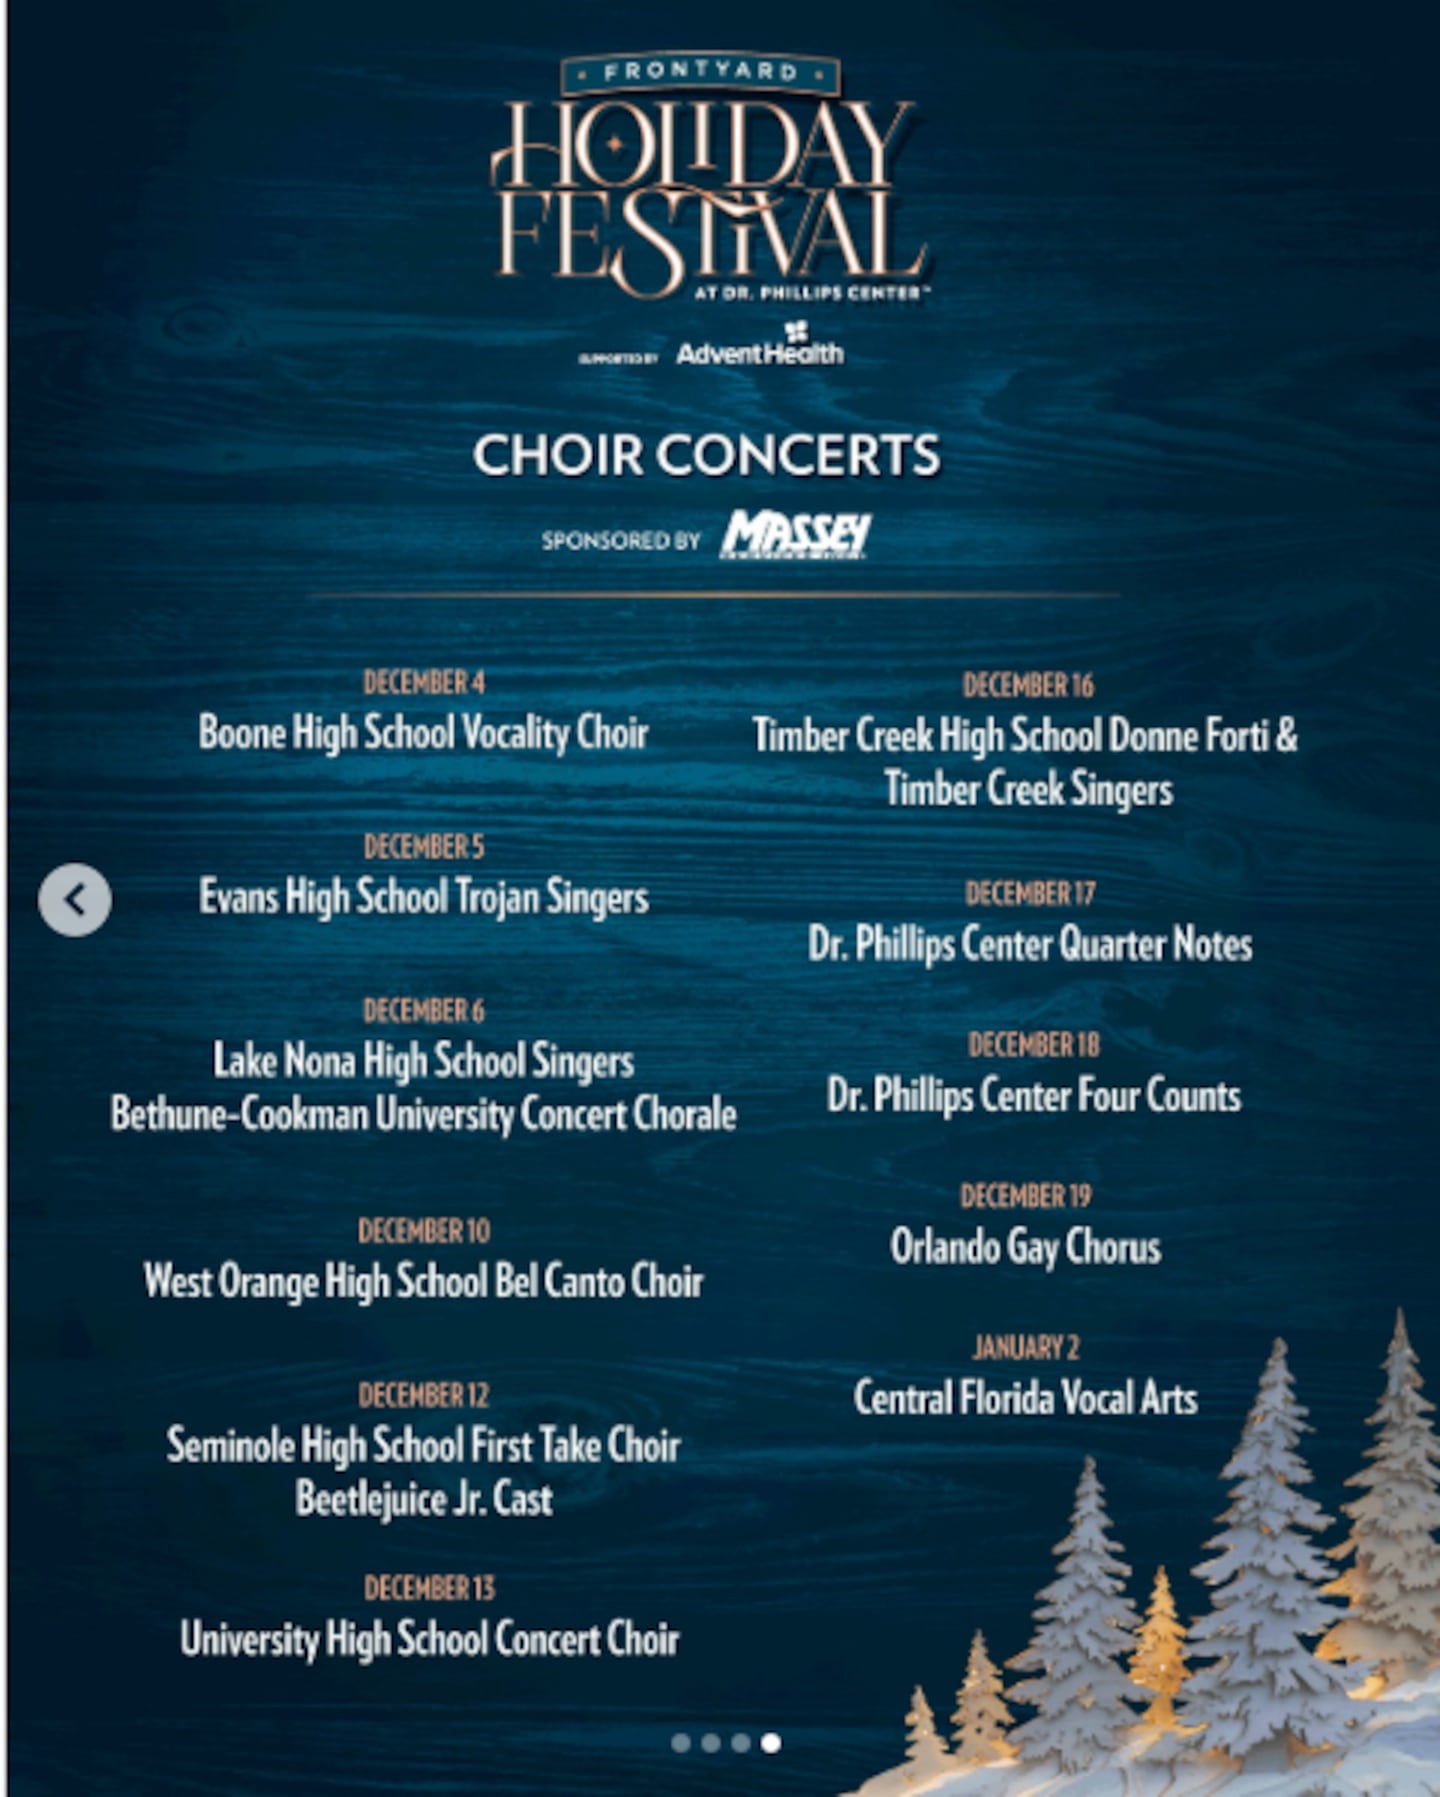This screenshot has height=1797, width=1440.
Task: Click Evans High School Trojan Singers
Action: click(423, 897)
